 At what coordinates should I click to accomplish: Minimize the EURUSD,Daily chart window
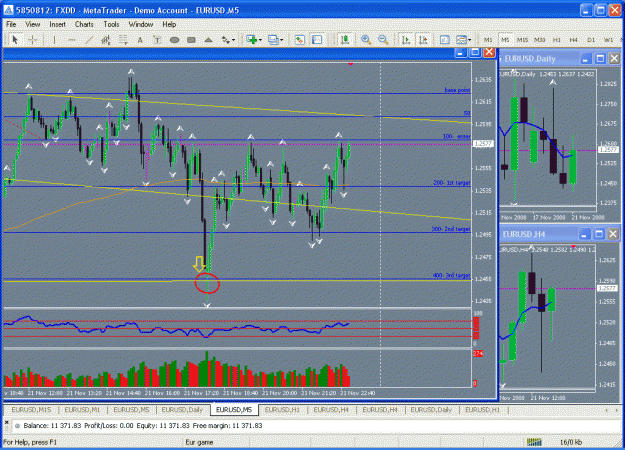click(585, 59)
